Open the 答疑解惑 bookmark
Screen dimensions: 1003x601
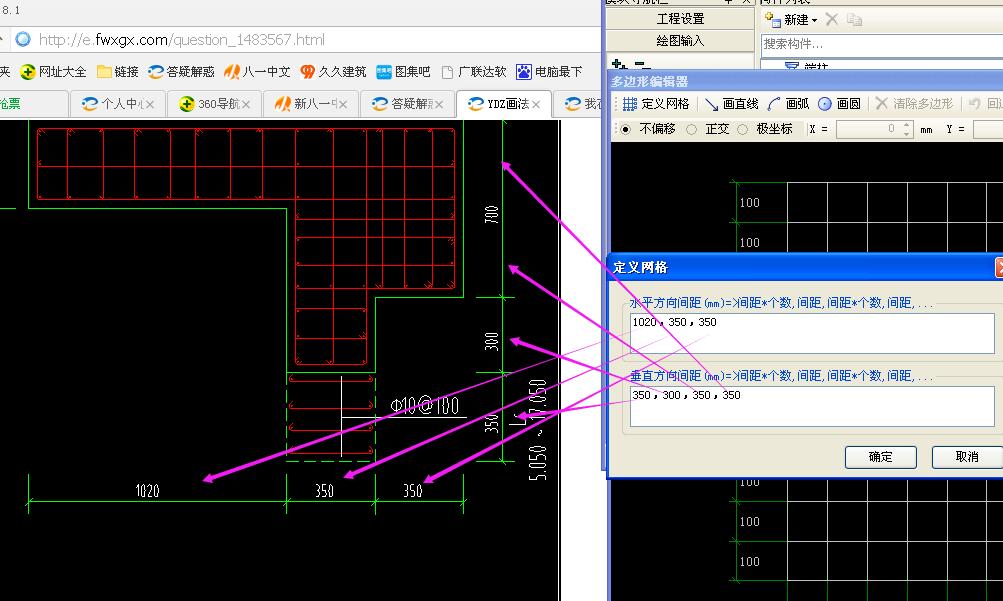point(181,72)
